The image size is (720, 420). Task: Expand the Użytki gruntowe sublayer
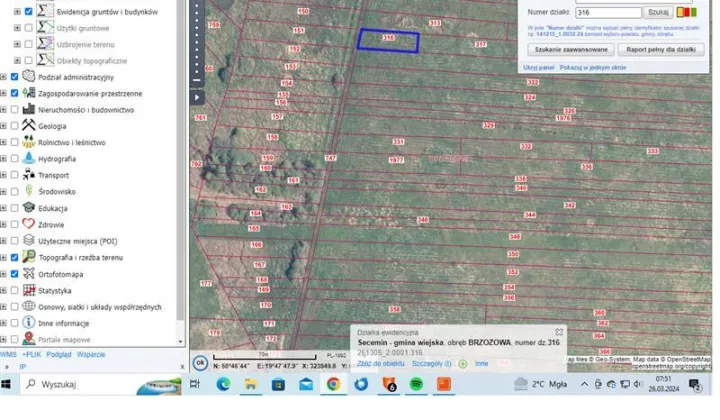point(17,28)
